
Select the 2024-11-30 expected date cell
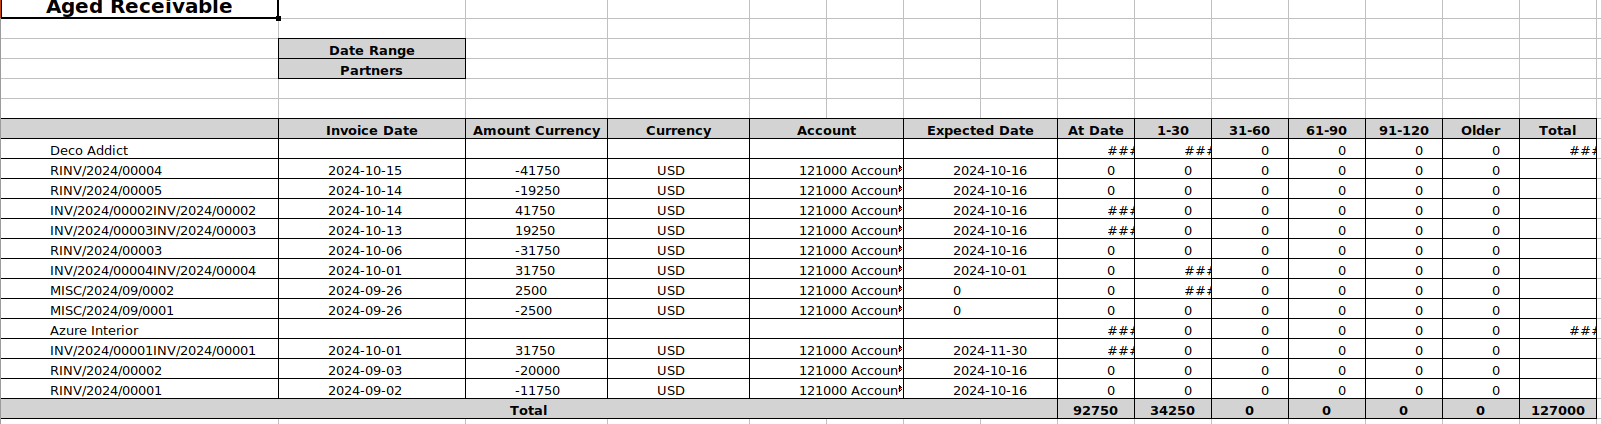989,350
